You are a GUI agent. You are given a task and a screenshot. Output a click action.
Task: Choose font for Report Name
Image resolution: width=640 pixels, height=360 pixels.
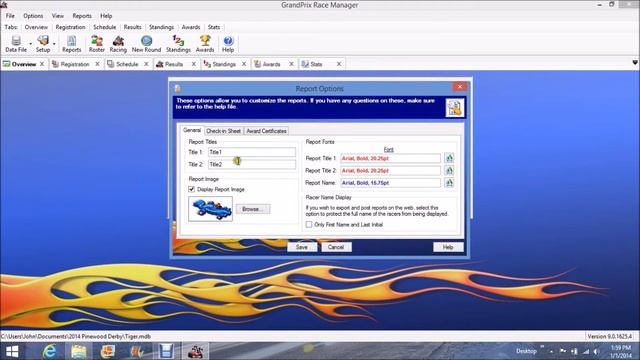[449, 182]
